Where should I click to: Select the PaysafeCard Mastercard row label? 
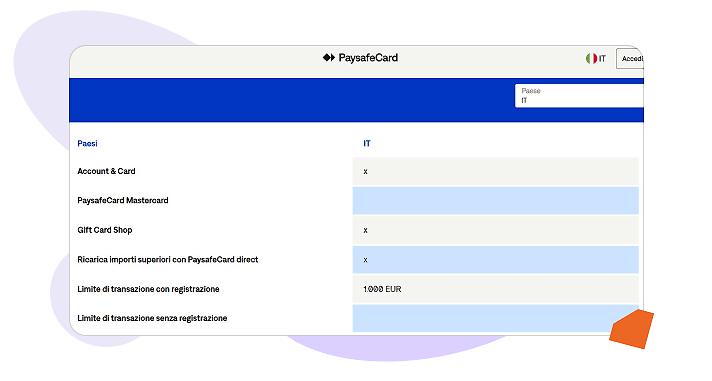(x=123, y=200)
